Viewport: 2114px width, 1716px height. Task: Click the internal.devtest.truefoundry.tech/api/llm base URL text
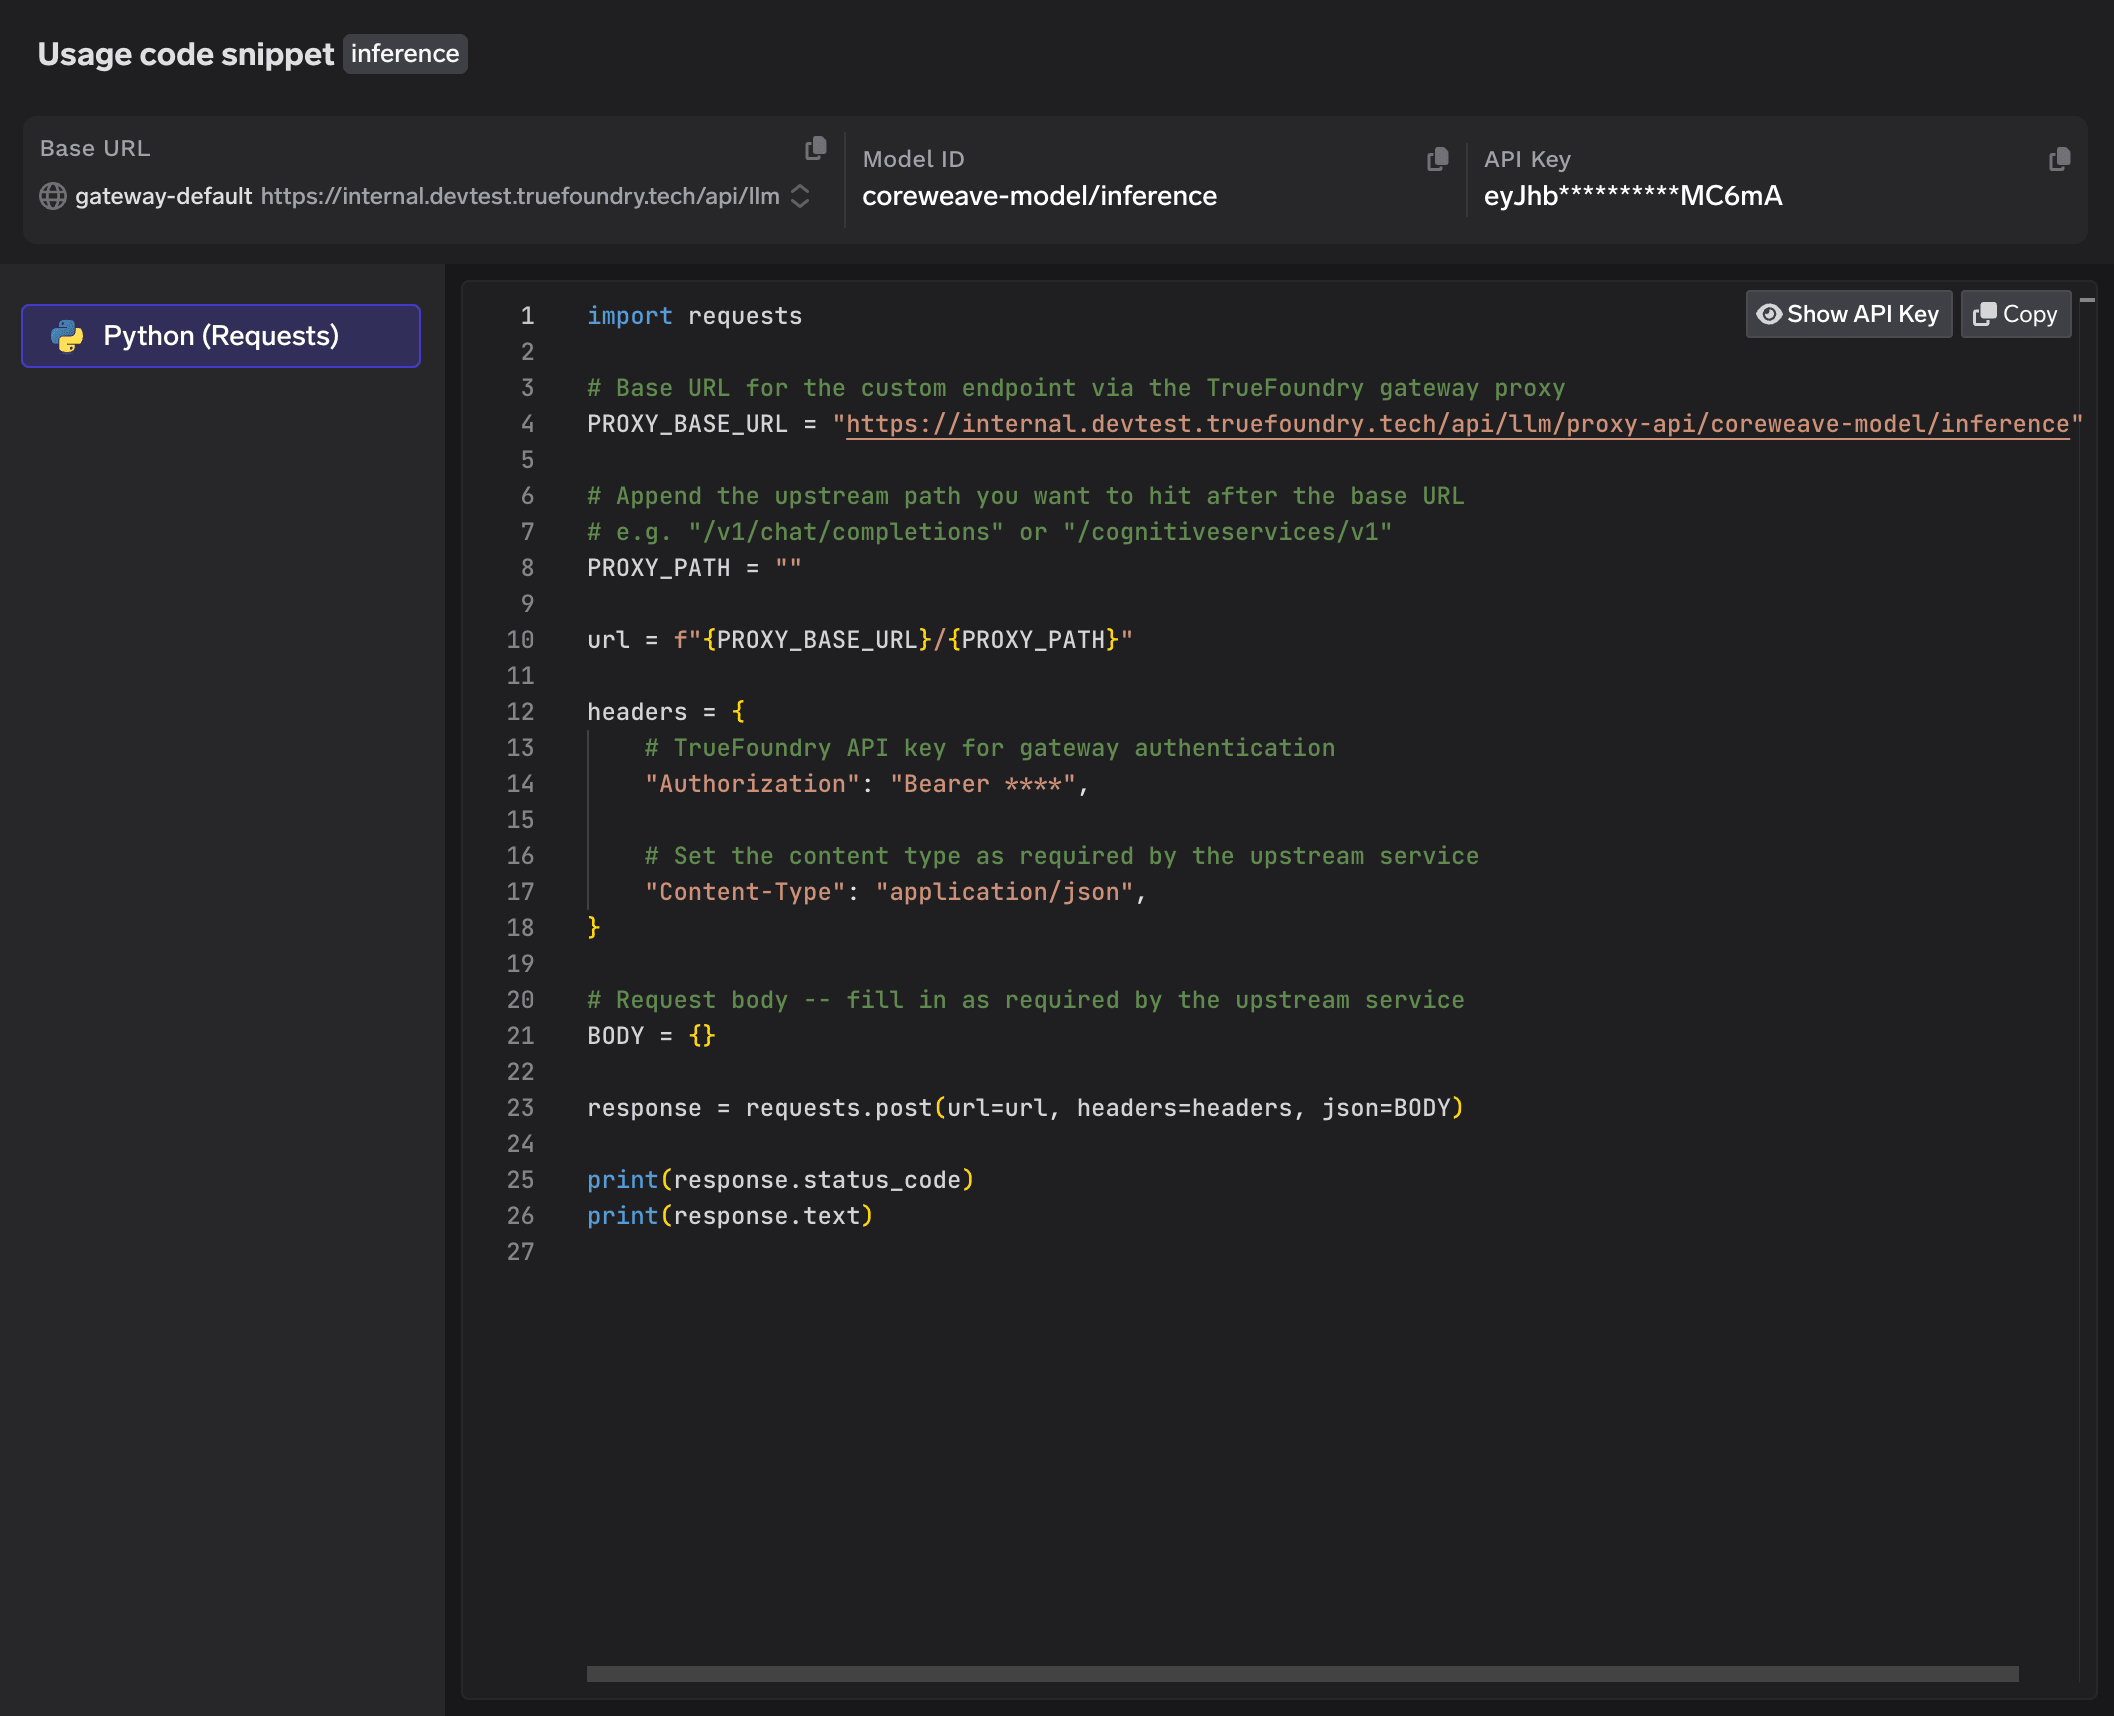click(x=520, y=196)
